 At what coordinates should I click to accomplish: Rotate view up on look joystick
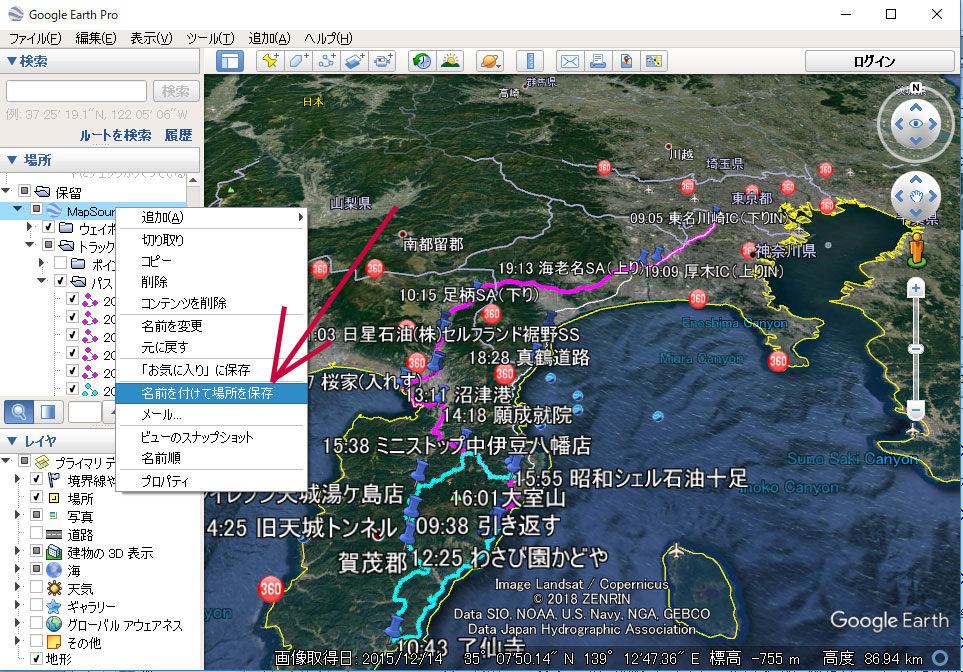[x=916, y=107]
